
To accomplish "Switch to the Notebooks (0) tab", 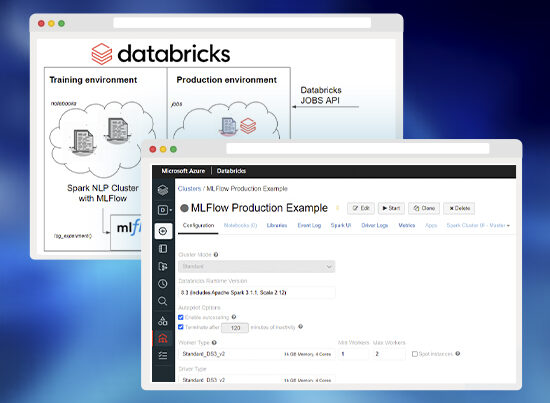I will coord(240,225).
